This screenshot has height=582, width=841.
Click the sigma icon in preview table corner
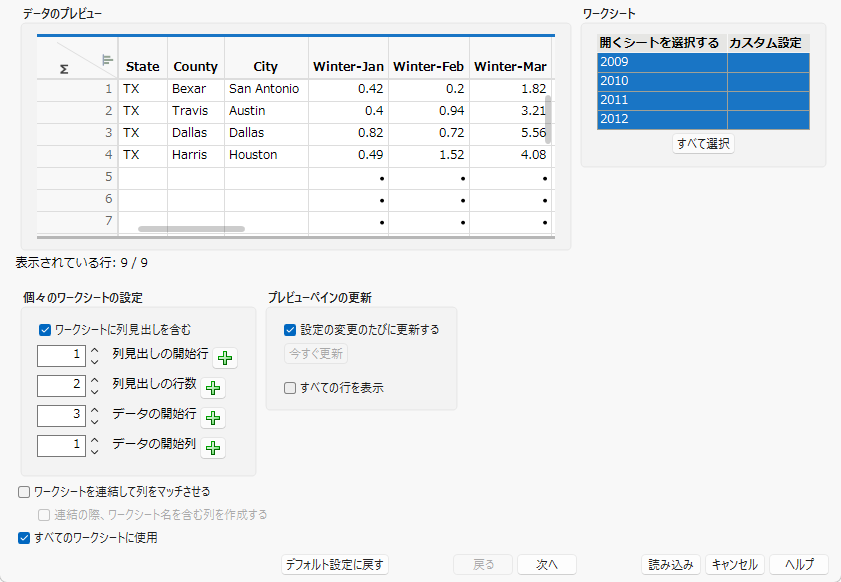[64, 69]
